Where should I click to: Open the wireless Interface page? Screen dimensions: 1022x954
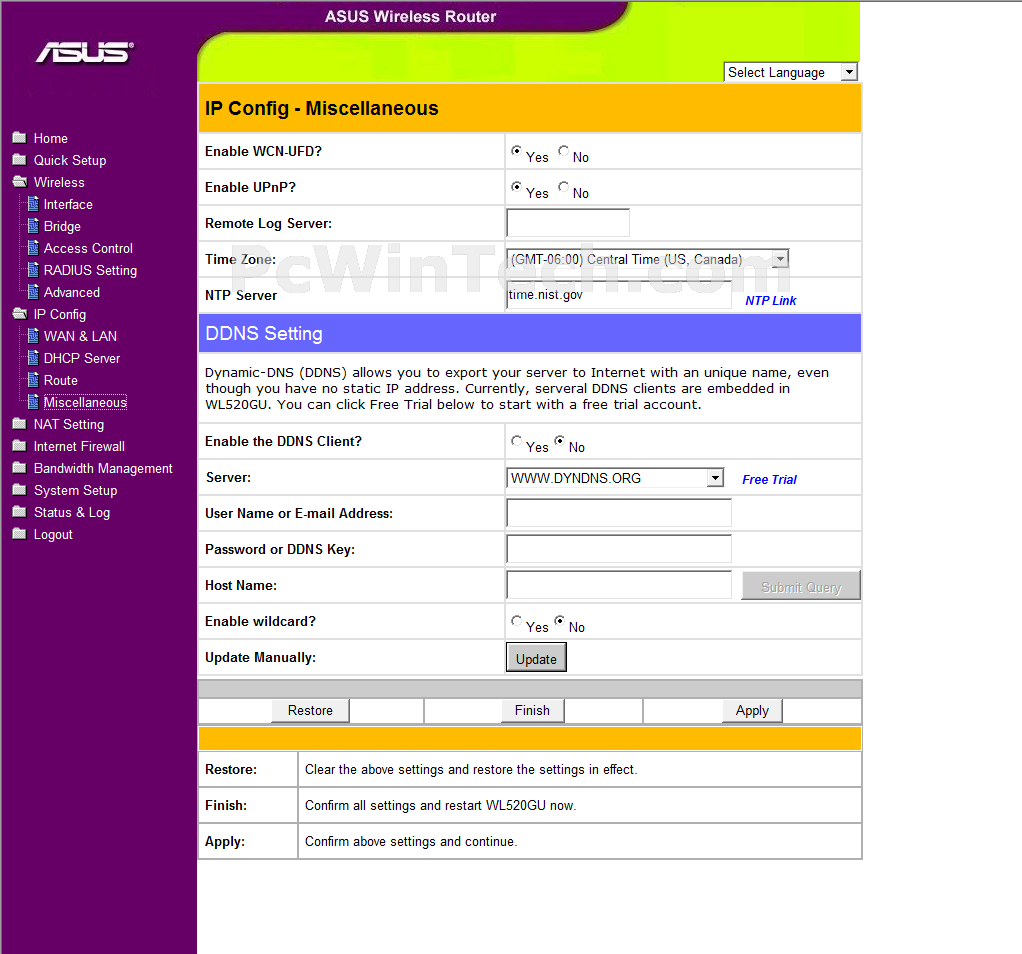(68, 205)
